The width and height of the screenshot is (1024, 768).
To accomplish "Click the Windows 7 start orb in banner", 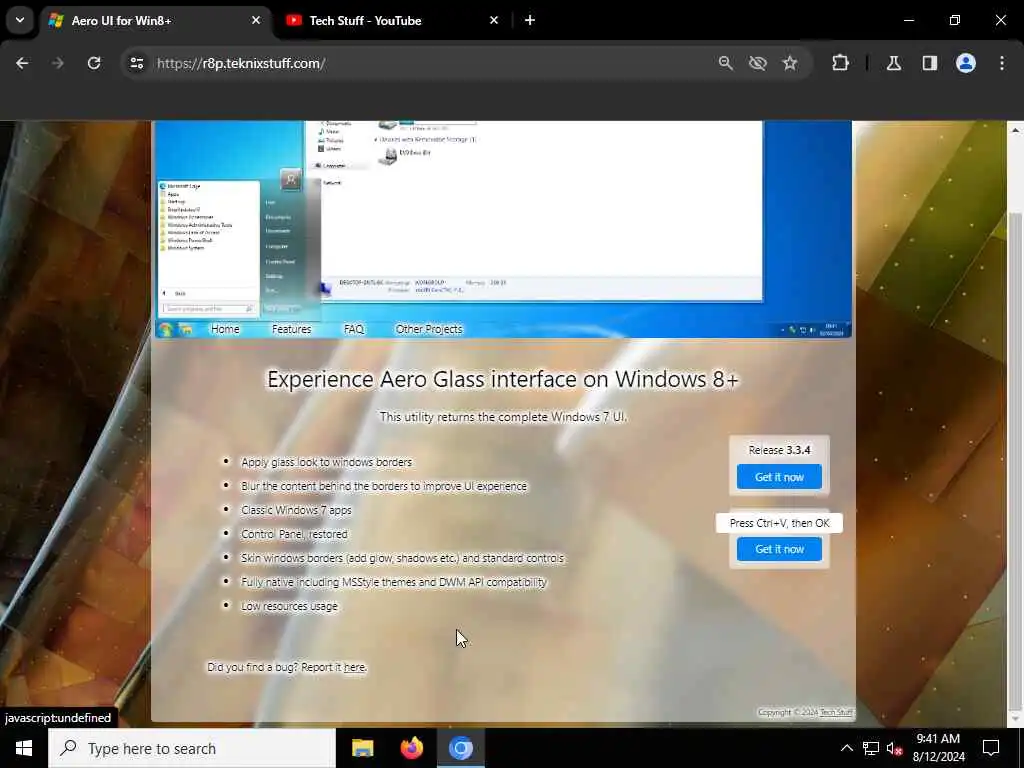I will click(x=166, y=329).
